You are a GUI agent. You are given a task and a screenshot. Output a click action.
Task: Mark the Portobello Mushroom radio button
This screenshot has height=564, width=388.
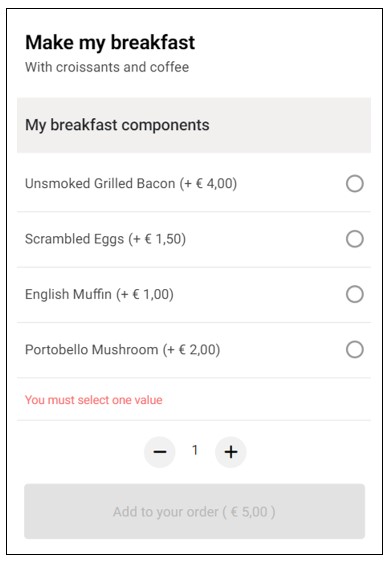tap(355, 350)
